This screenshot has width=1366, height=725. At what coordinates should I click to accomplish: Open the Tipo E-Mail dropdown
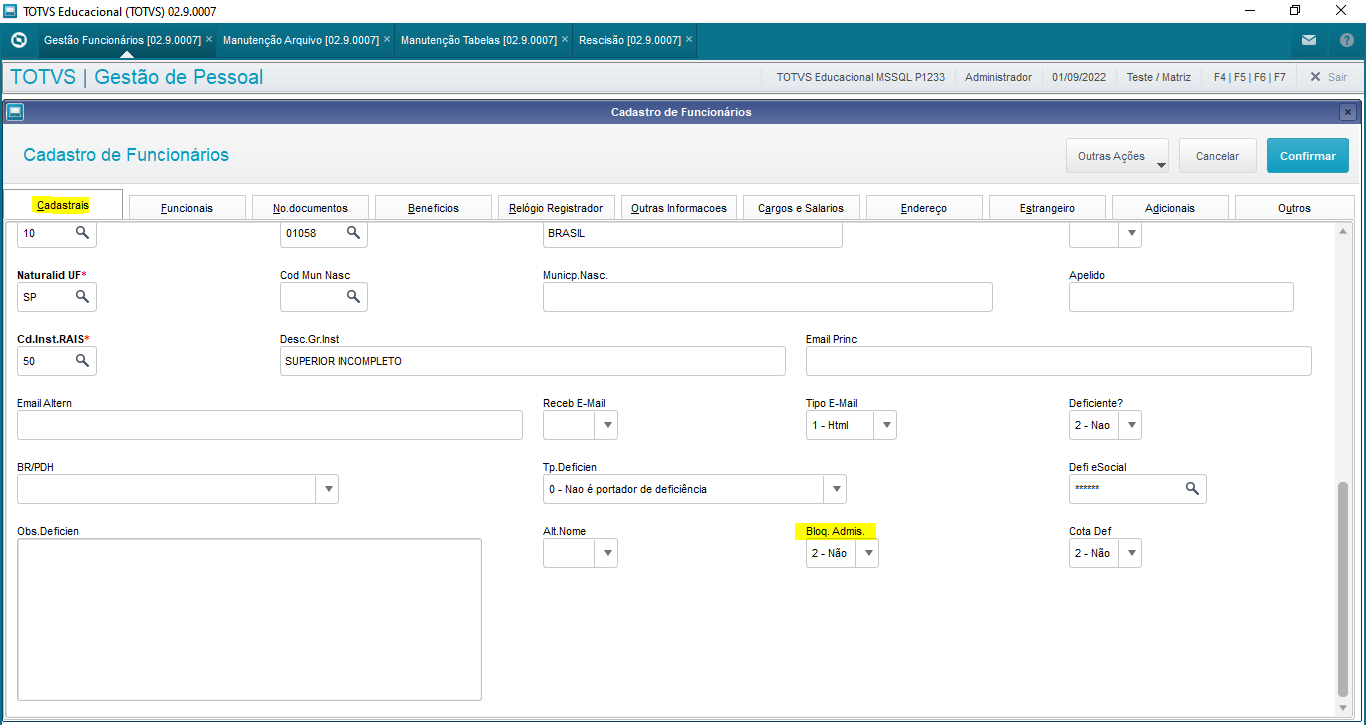point(885,425)
